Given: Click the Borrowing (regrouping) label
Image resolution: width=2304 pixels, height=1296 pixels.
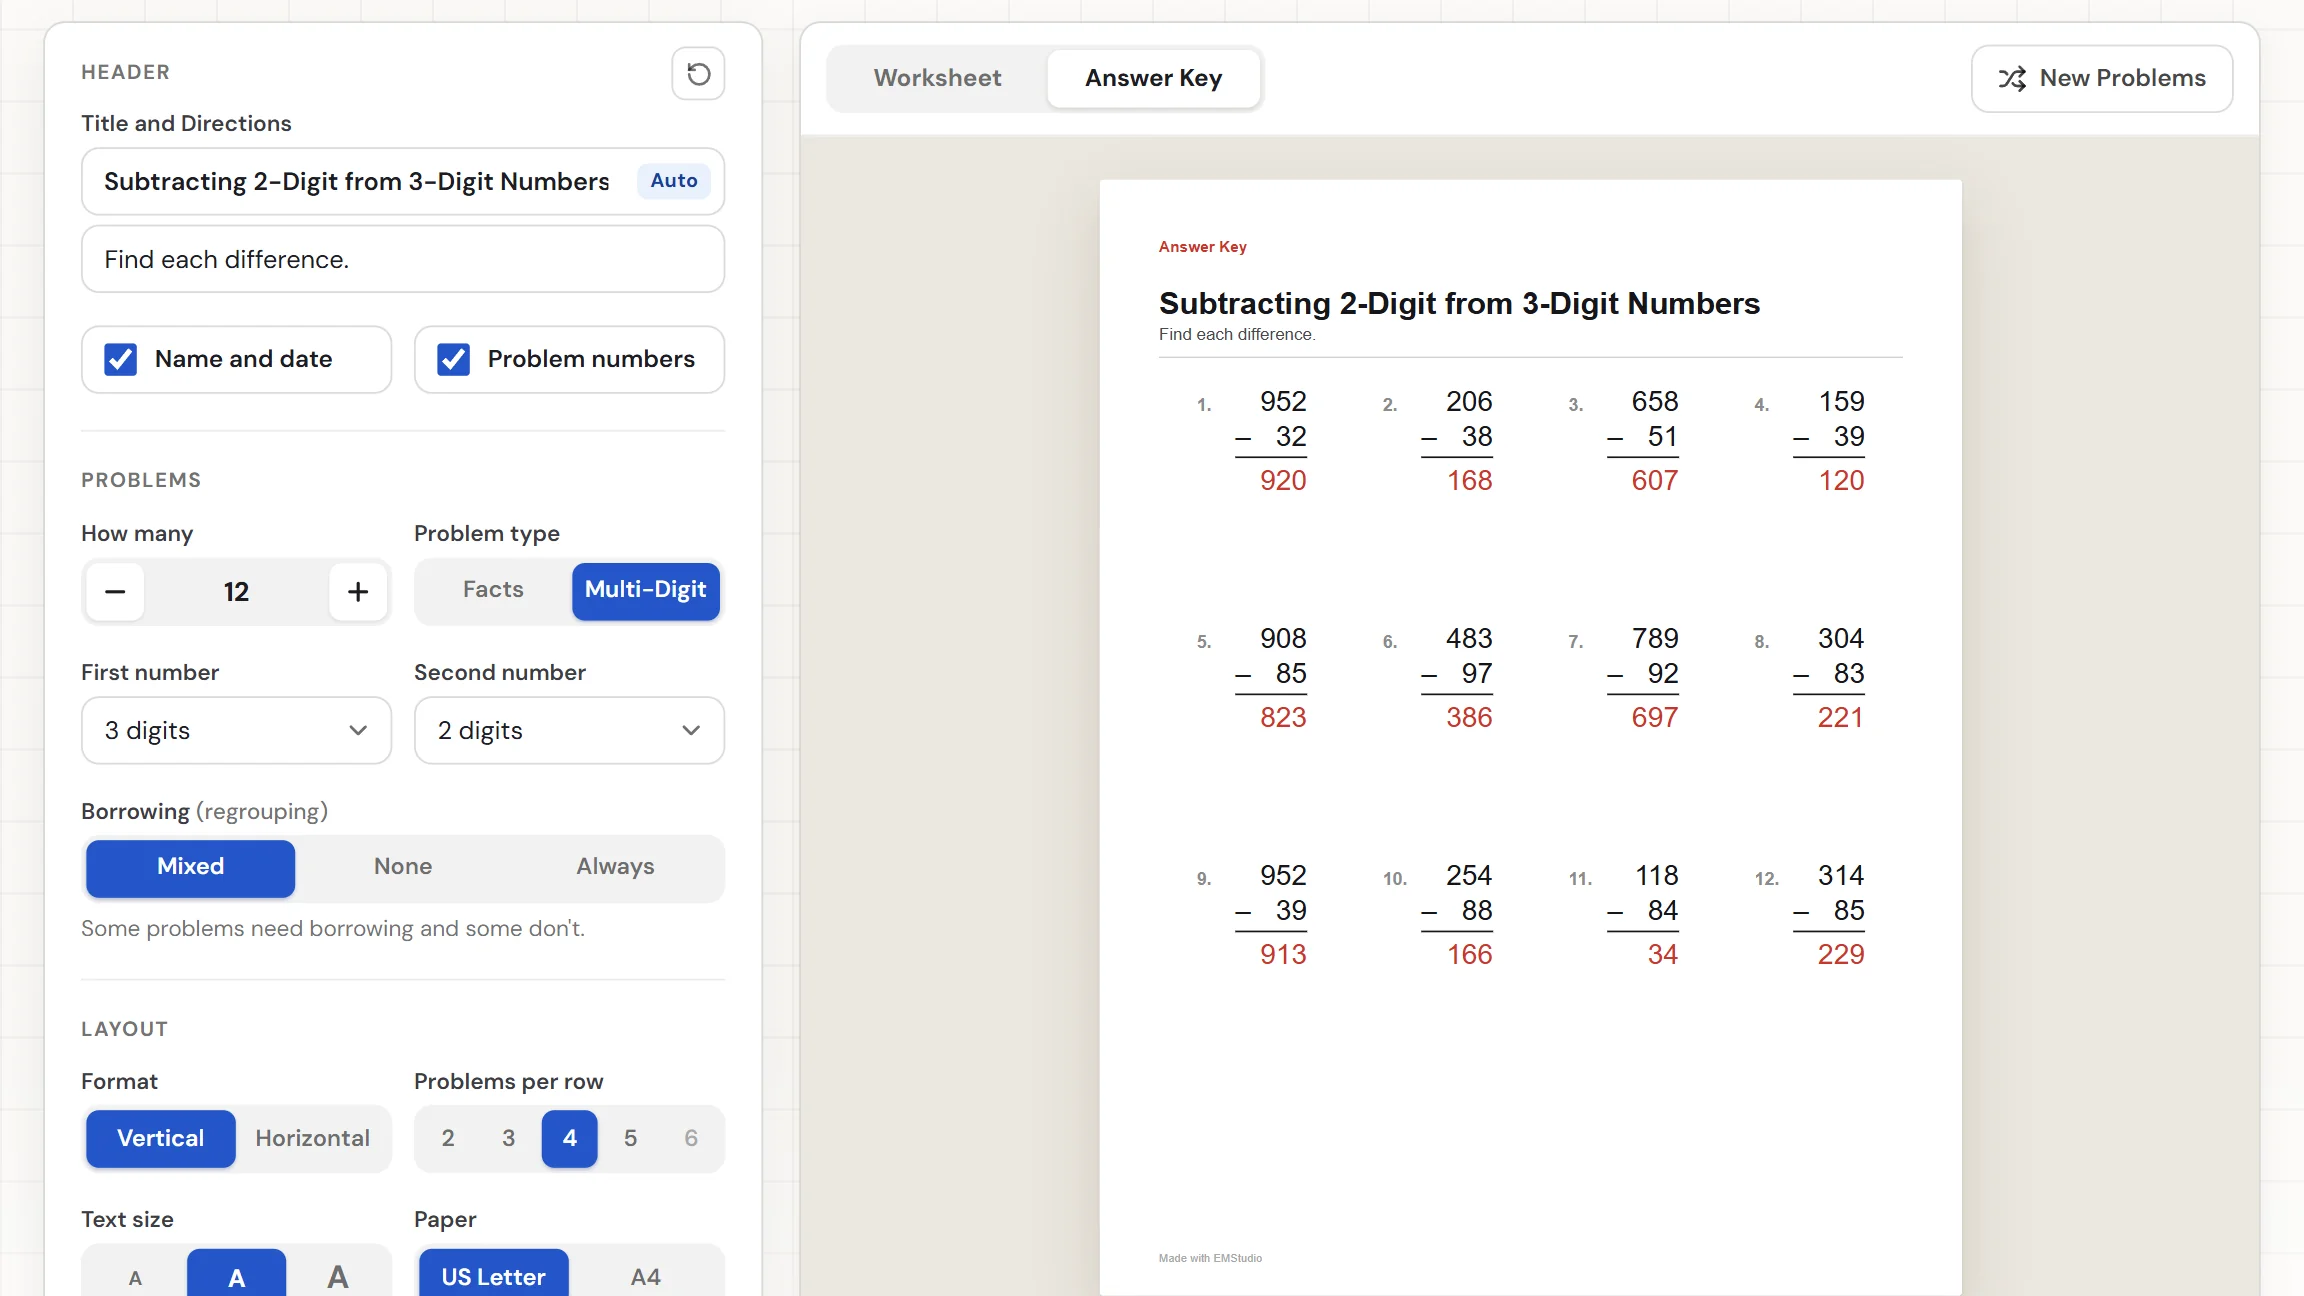Looking at the screenshot, I should (205, 812).
